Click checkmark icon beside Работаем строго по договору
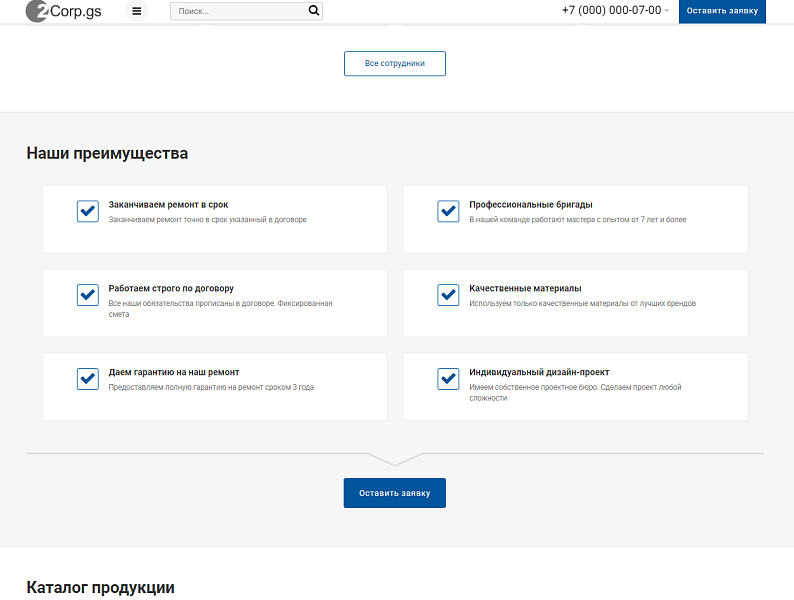 click(x=88, y=295)
